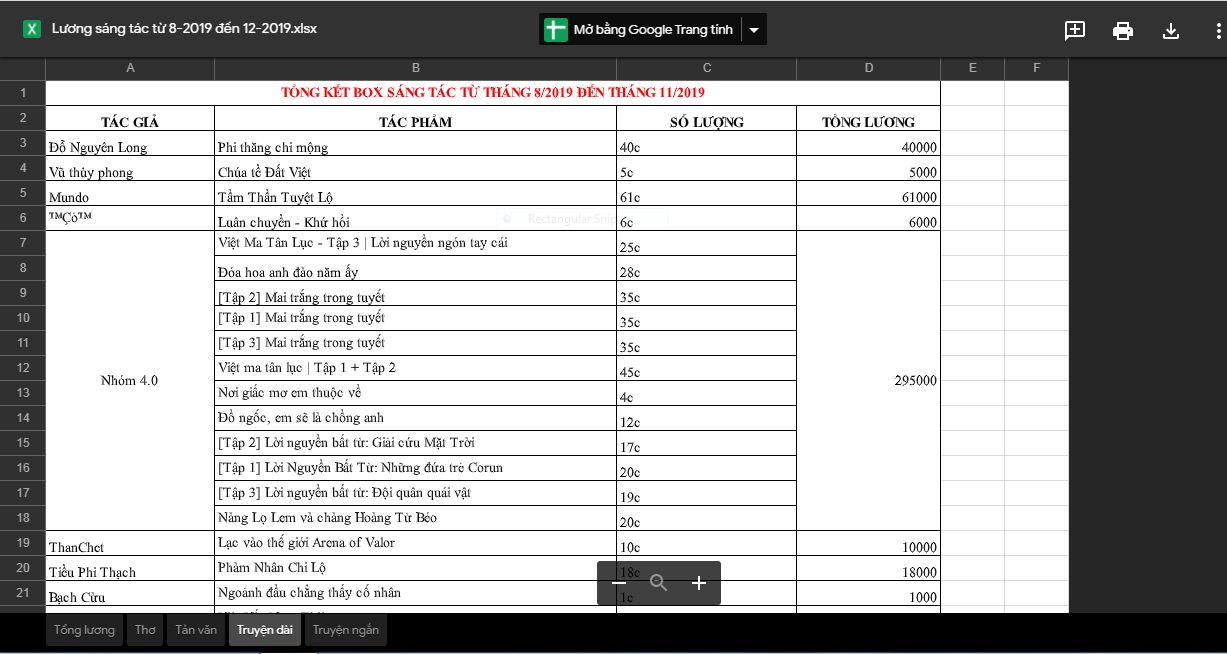Click the 295000 total salary cell
The width and height of the screenshot is (1227, 654).
[868, 381]
